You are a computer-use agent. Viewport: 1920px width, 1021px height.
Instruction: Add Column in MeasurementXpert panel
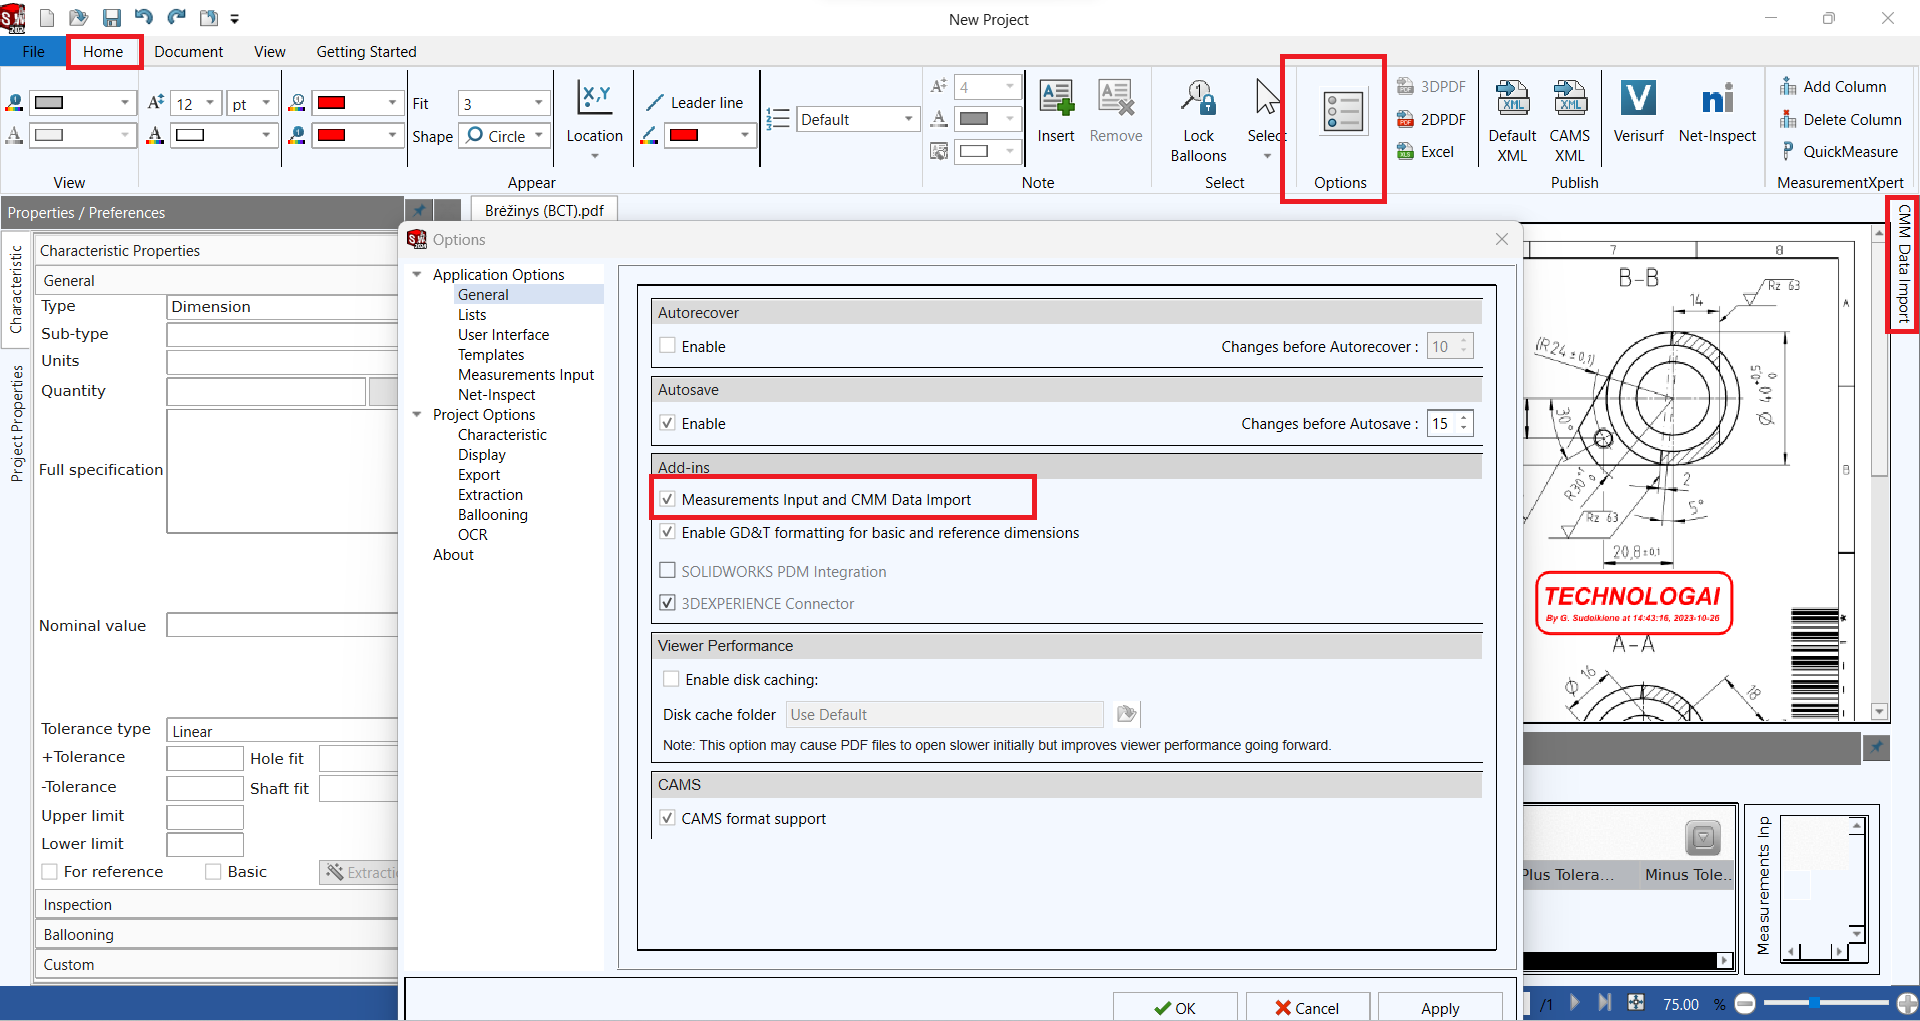coord(1843,86)
